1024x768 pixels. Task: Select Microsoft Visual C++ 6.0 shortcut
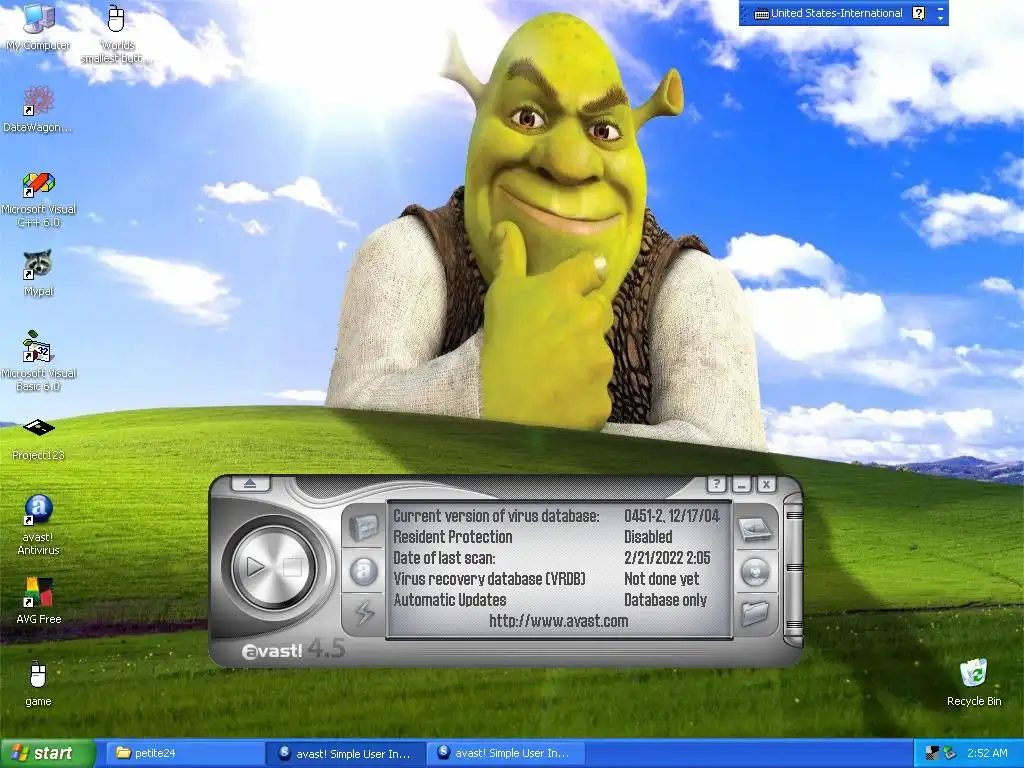(x=39, y=200)
